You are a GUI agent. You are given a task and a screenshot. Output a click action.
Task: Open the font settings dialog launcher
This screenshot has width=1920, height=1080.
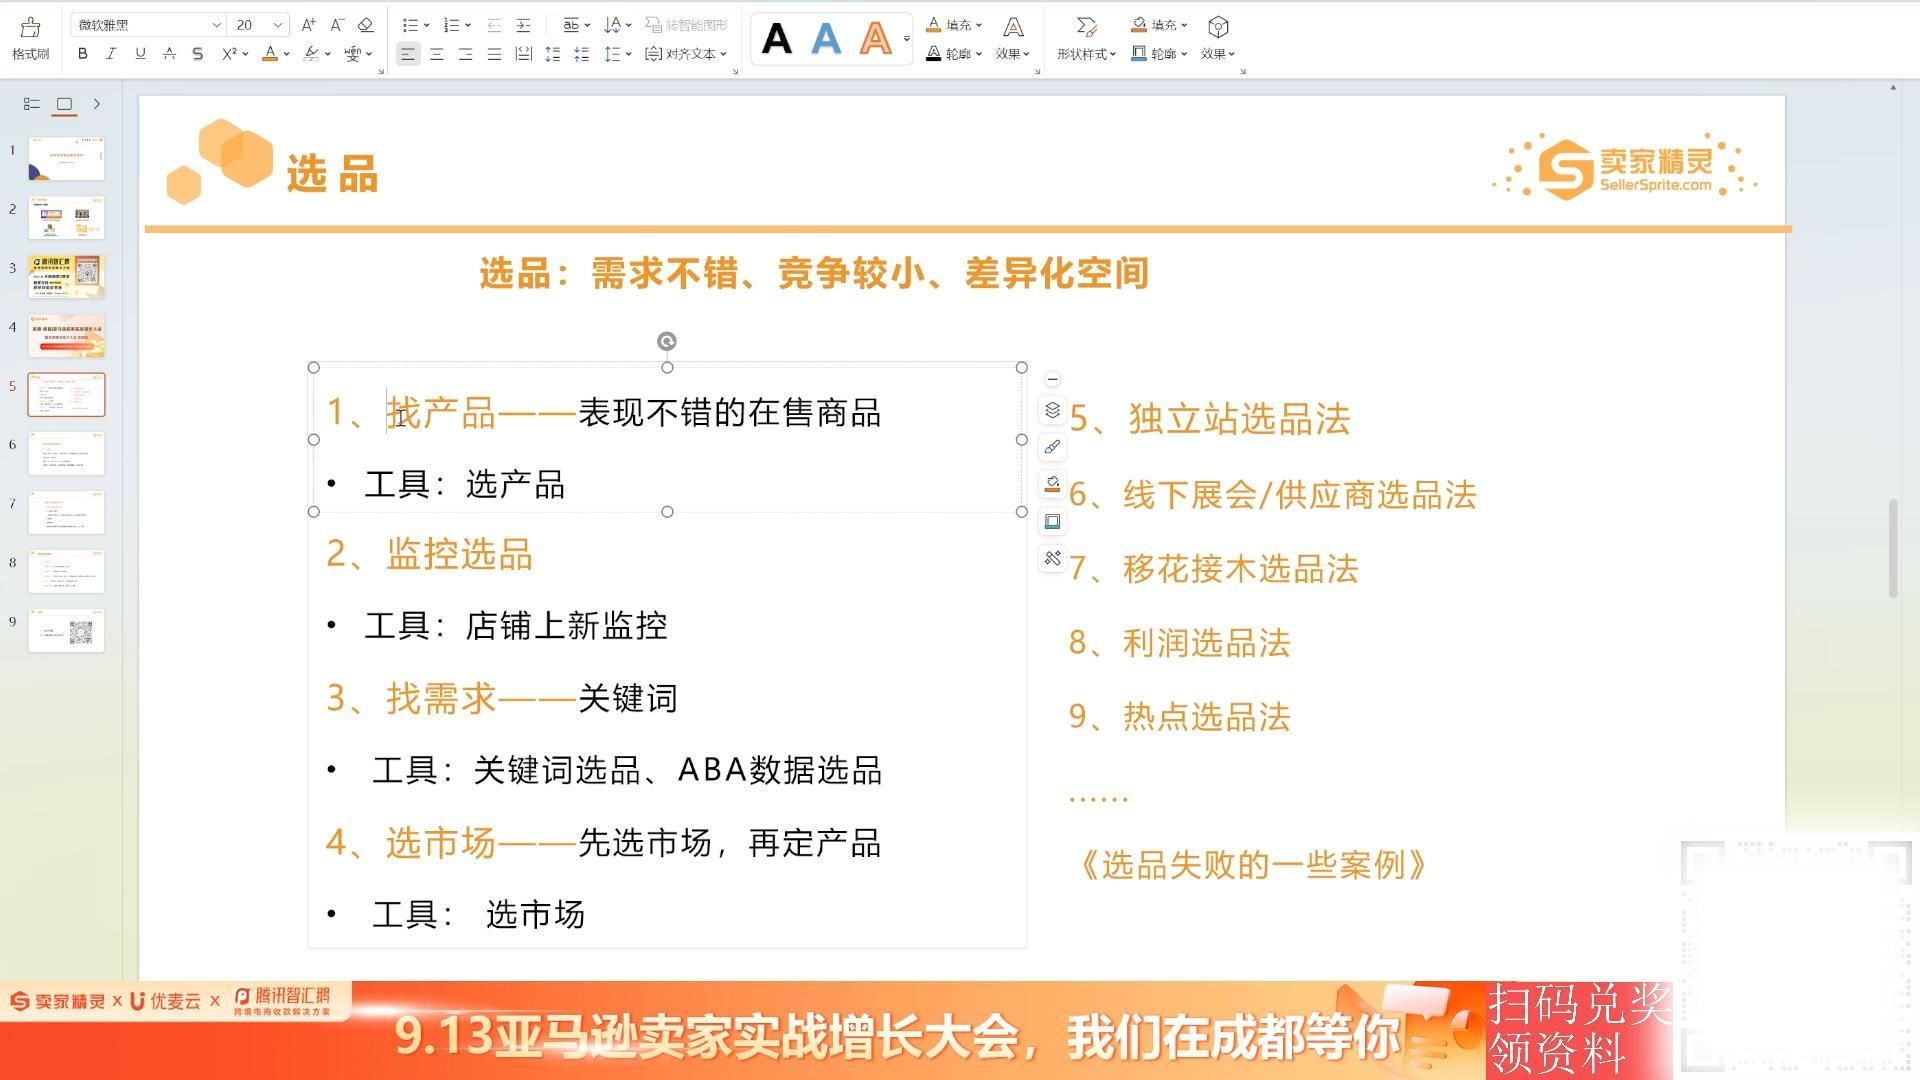[381, 72]
